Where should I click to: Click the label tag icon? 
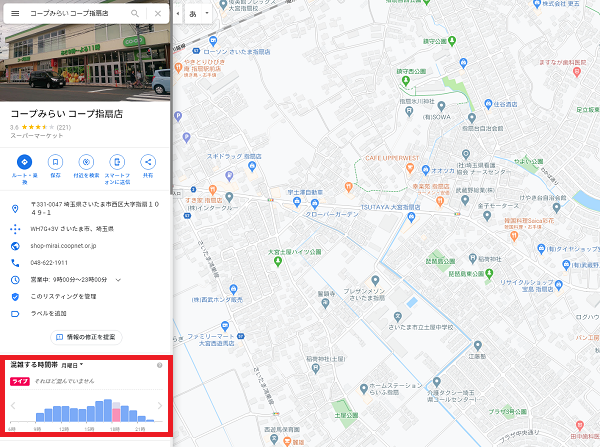pyautogui.click(x=15, y=314)
